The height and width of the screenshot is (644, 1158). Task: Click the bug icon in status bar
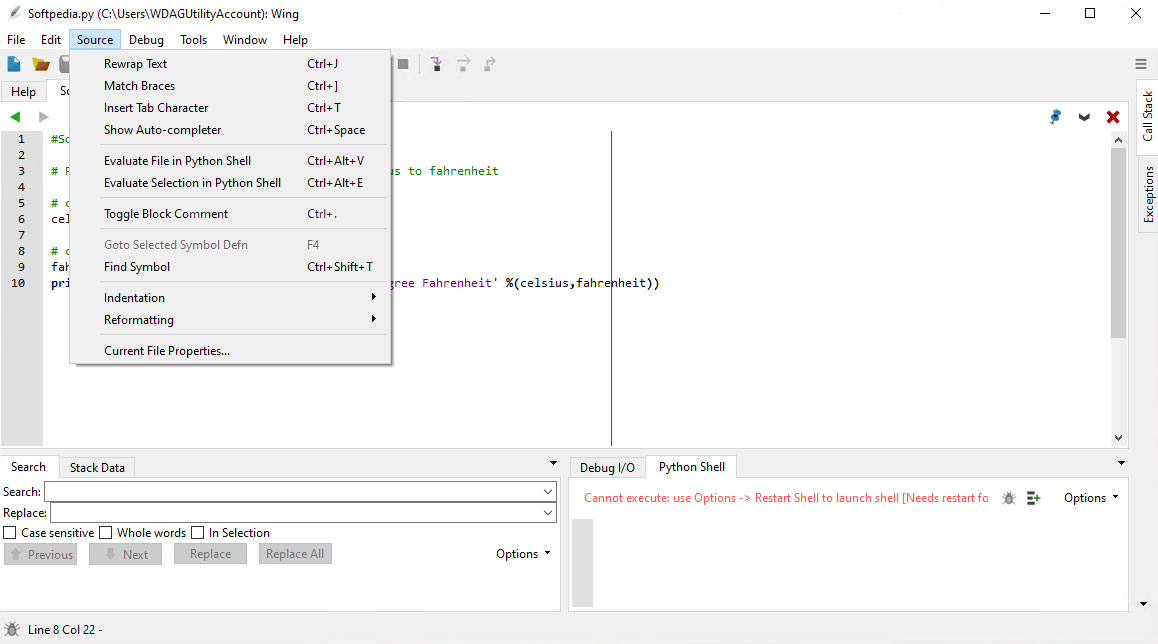click(12, 629)
